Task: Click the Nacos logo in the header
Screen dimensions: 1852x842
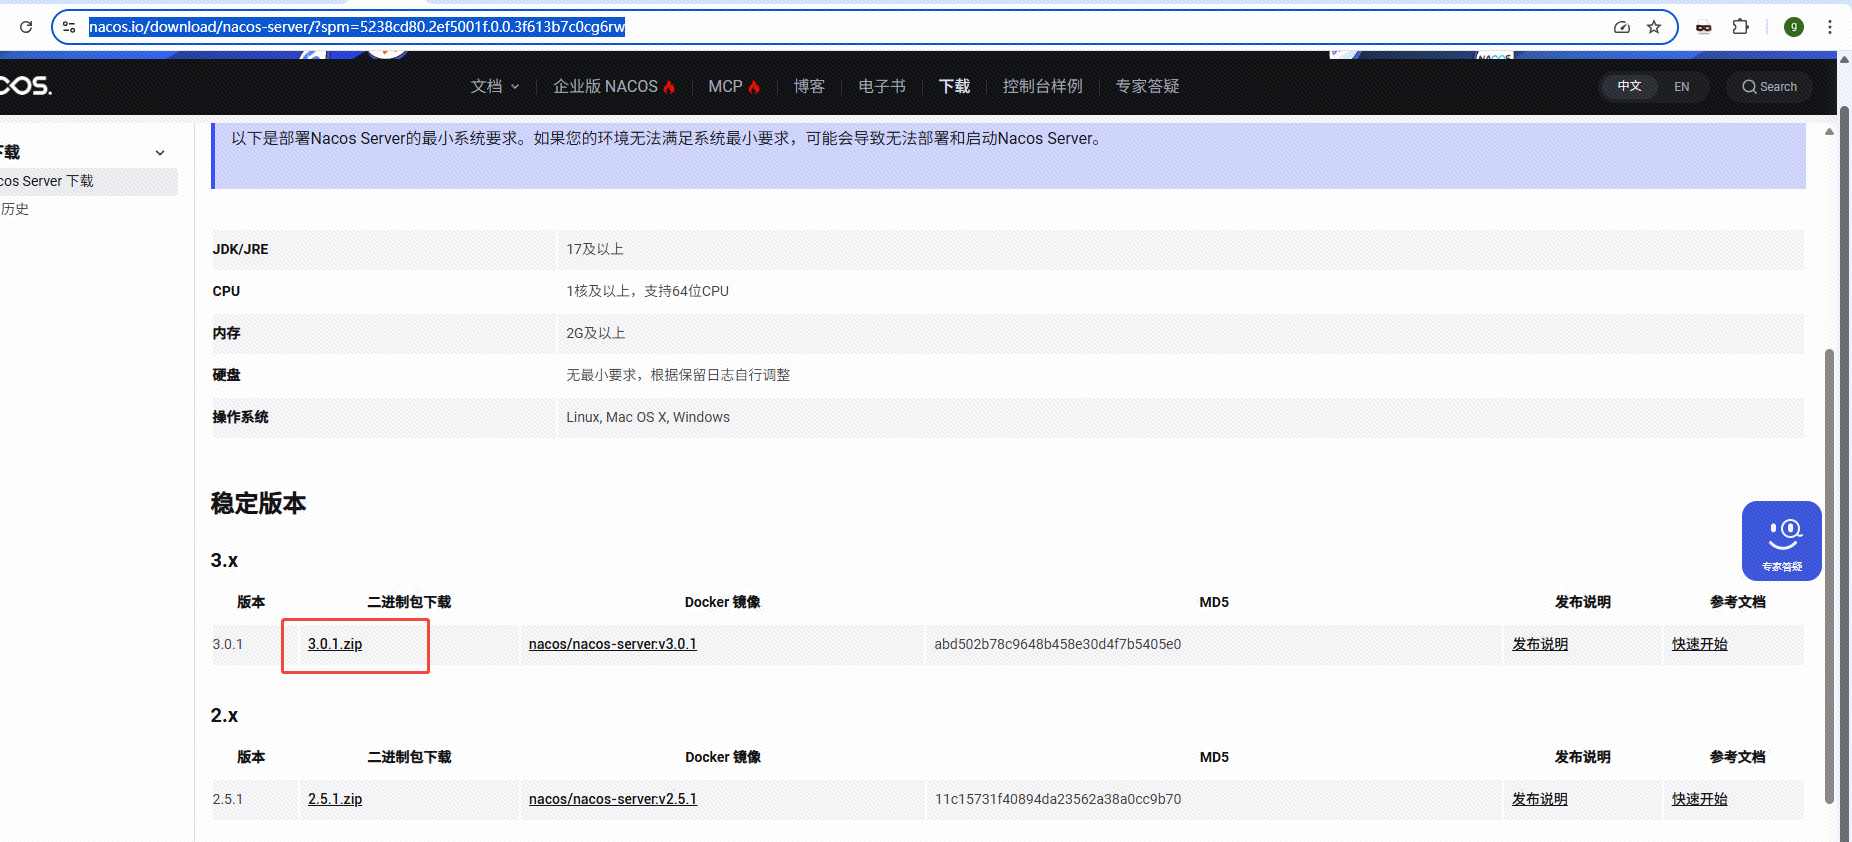Action: [26, 86]
